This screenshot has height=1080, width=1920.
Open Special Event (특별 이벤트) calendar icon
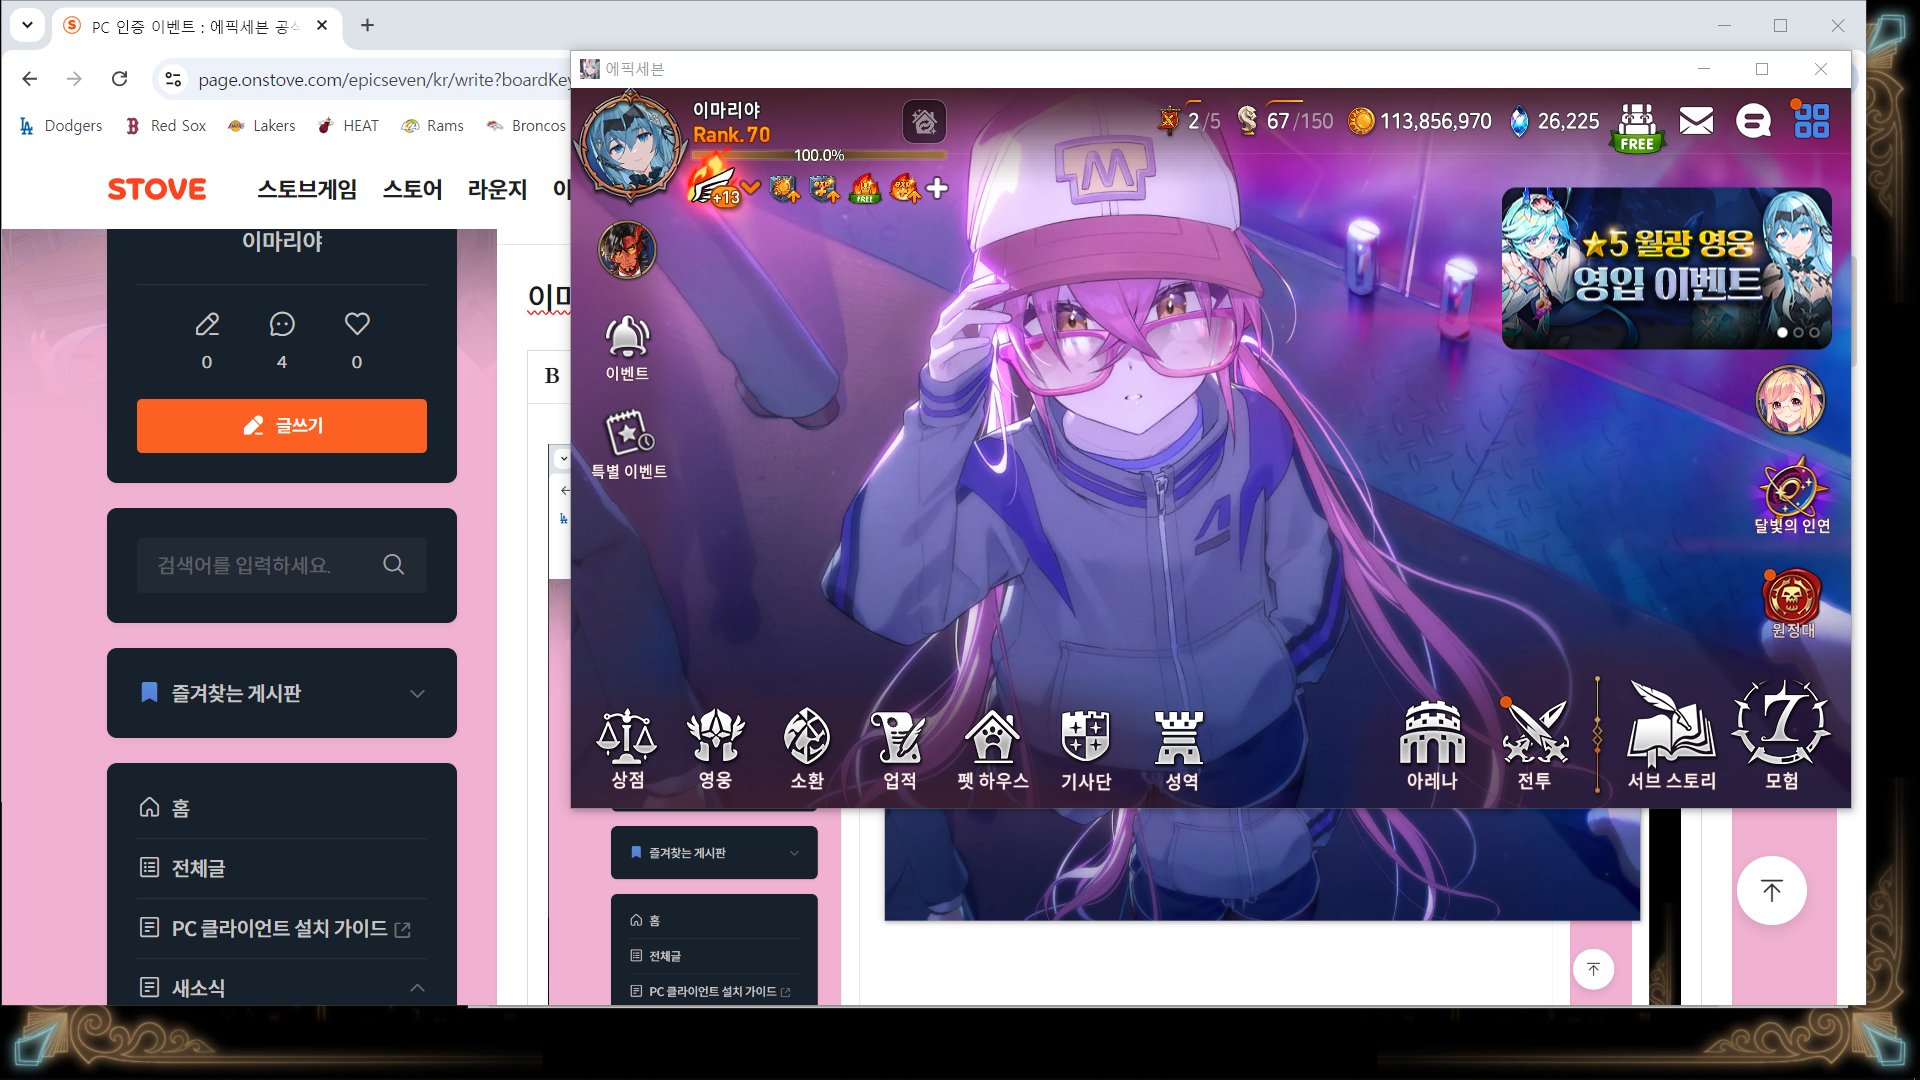click(x=629, y=444)
